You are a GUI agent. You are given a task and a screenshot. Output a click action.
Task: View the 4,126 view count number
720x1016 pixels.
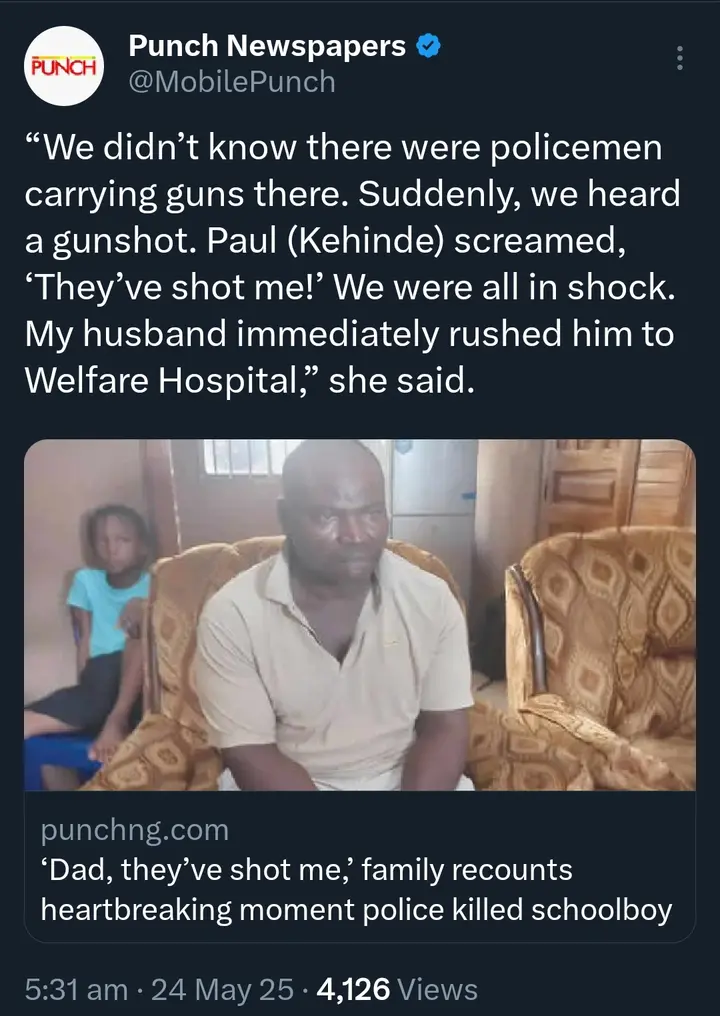(x=354, y=989)
